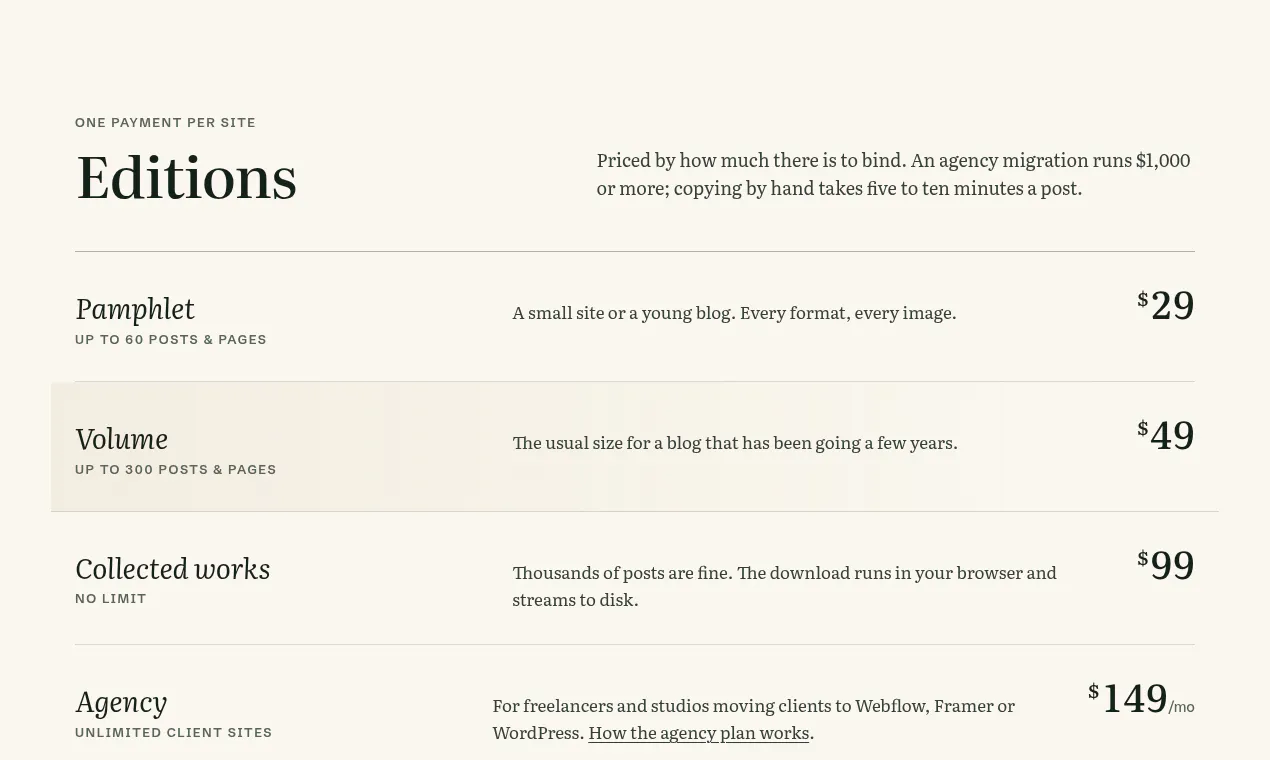The image size is (1270, 760).
Task: Click the Editions heading
Action: (x=187, y=178)
